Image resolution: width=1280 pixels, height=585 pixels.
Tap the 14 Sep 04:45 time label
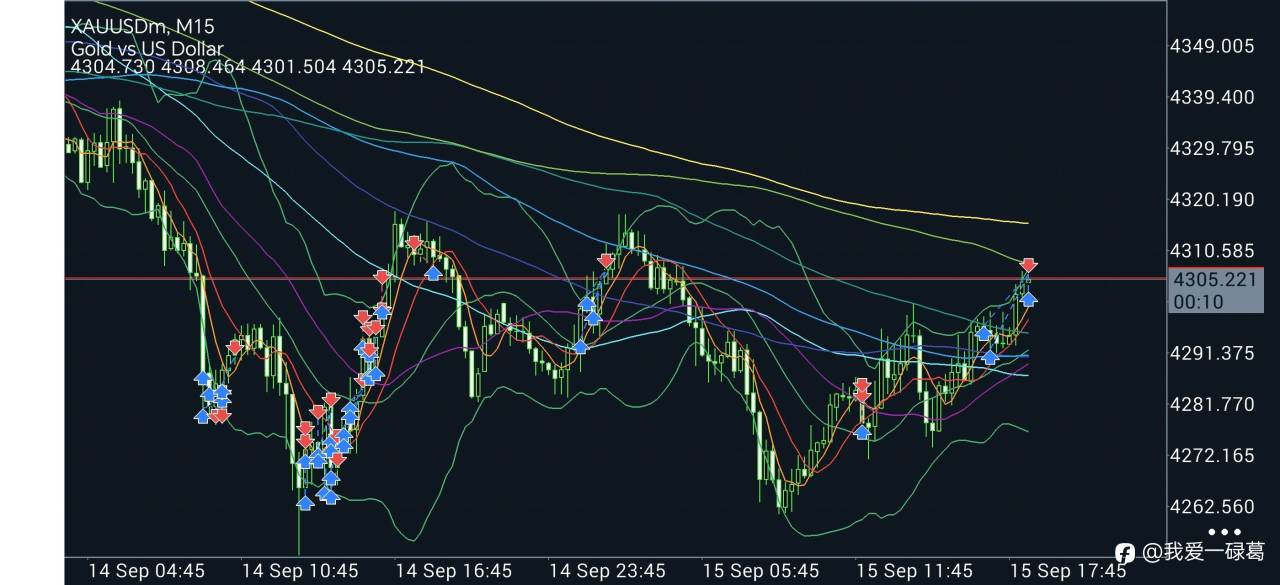click(x=146, y=571)
